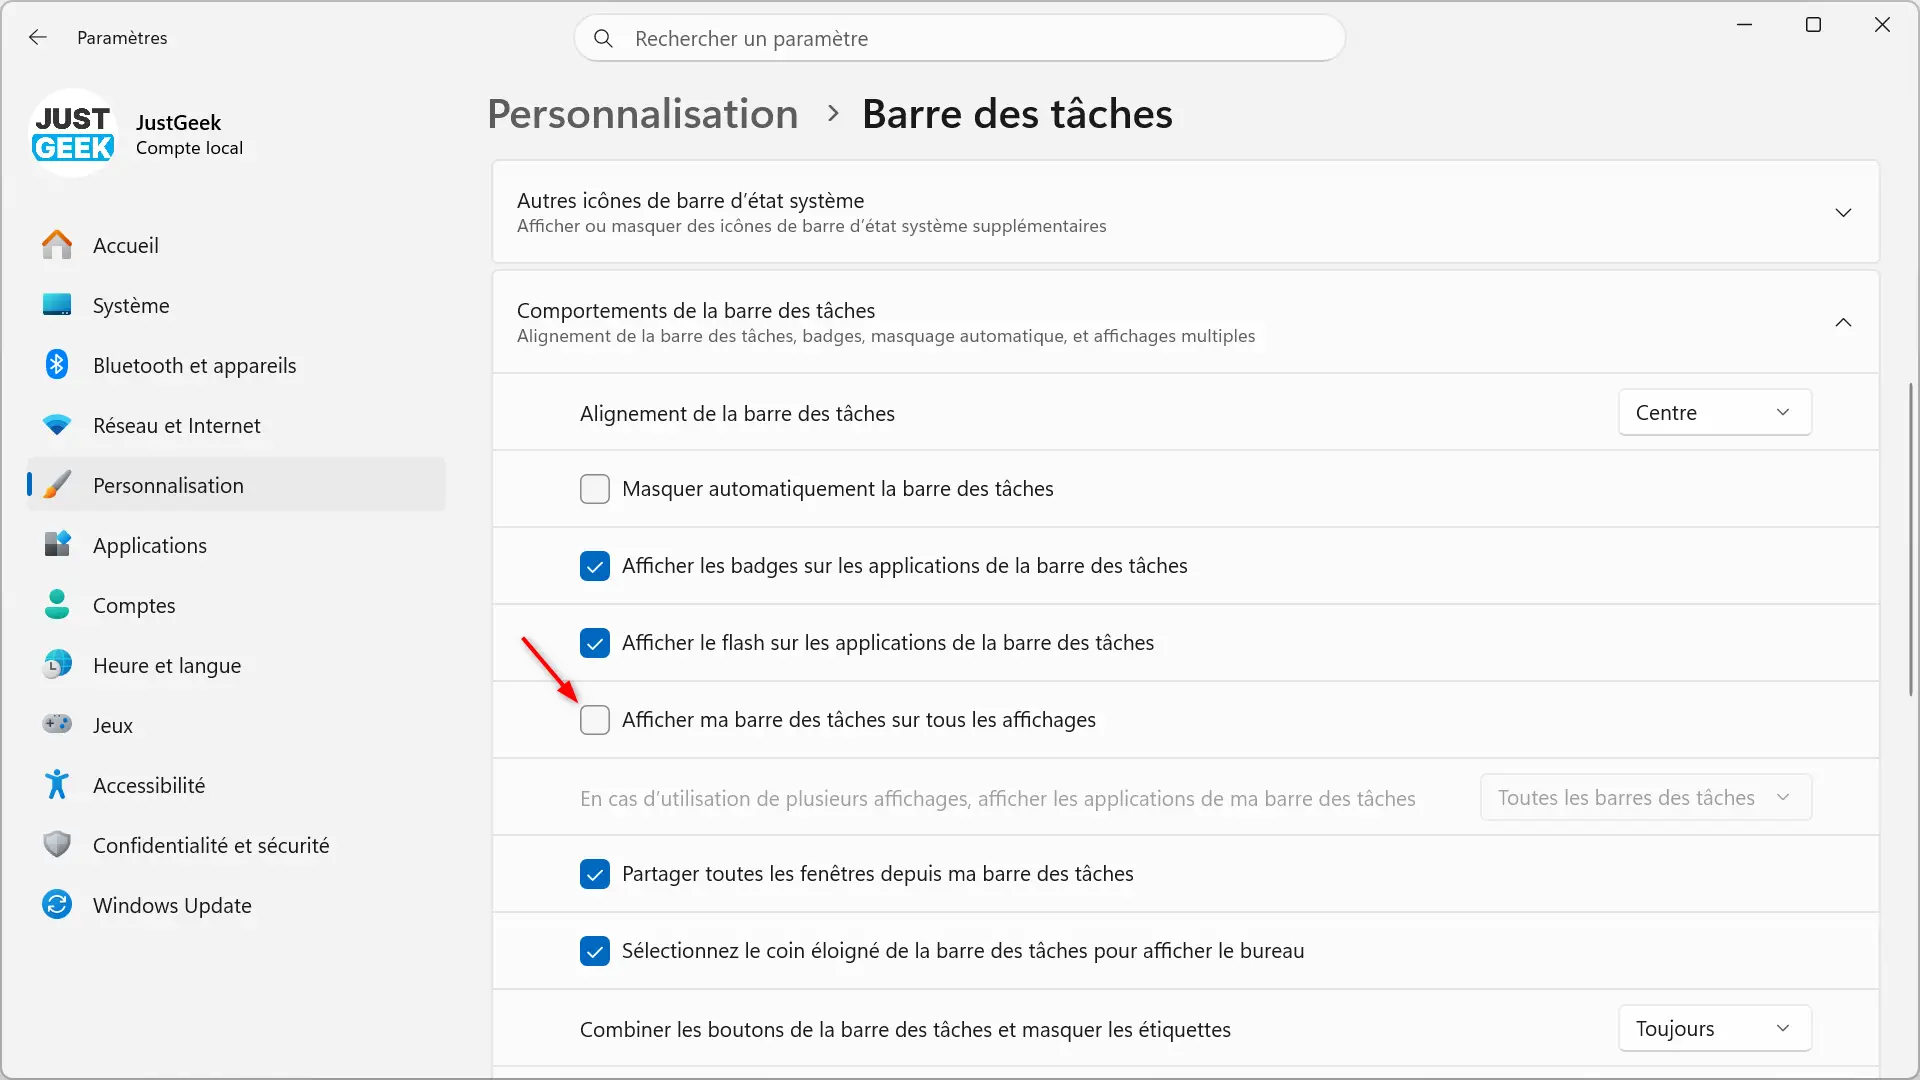Image resolution: width=1920 pixels, height=1080 pixels.
Task: Open Windows Update page
Action: (236, 905)
